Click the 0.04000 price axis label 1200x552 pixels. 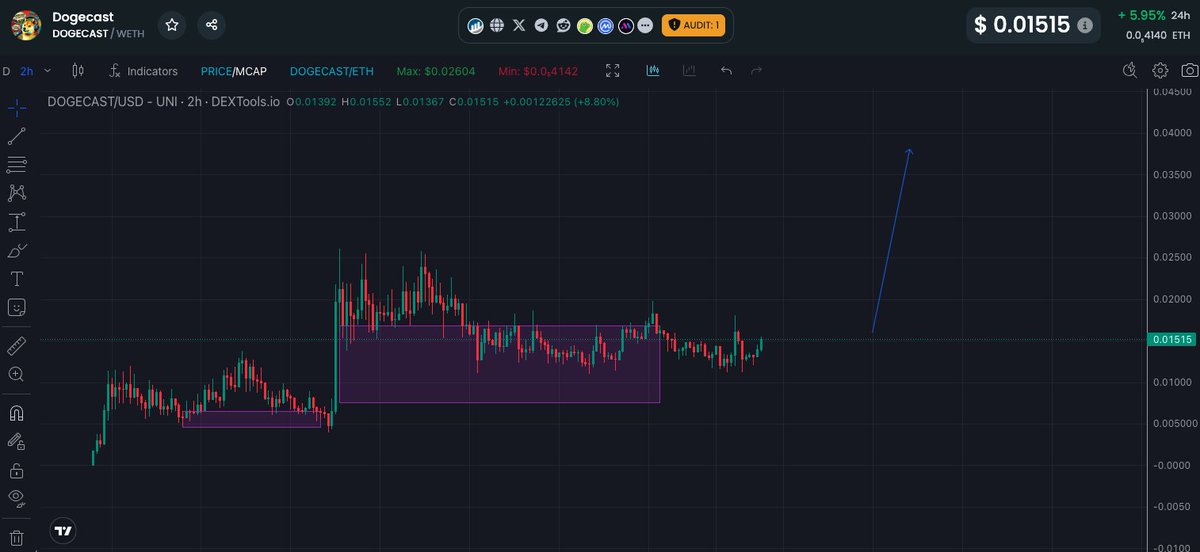click(x=1172, y=133)
